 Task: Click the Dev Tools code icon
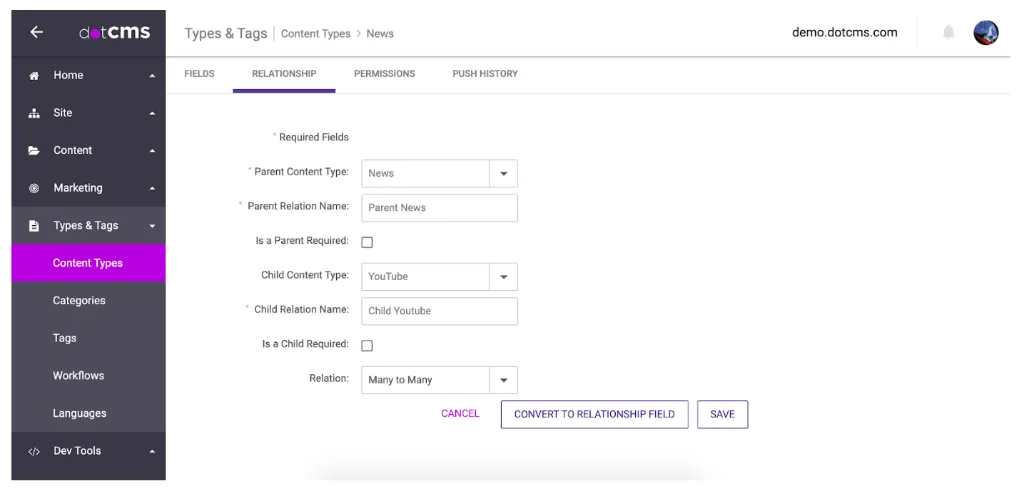tap(34, 451)
